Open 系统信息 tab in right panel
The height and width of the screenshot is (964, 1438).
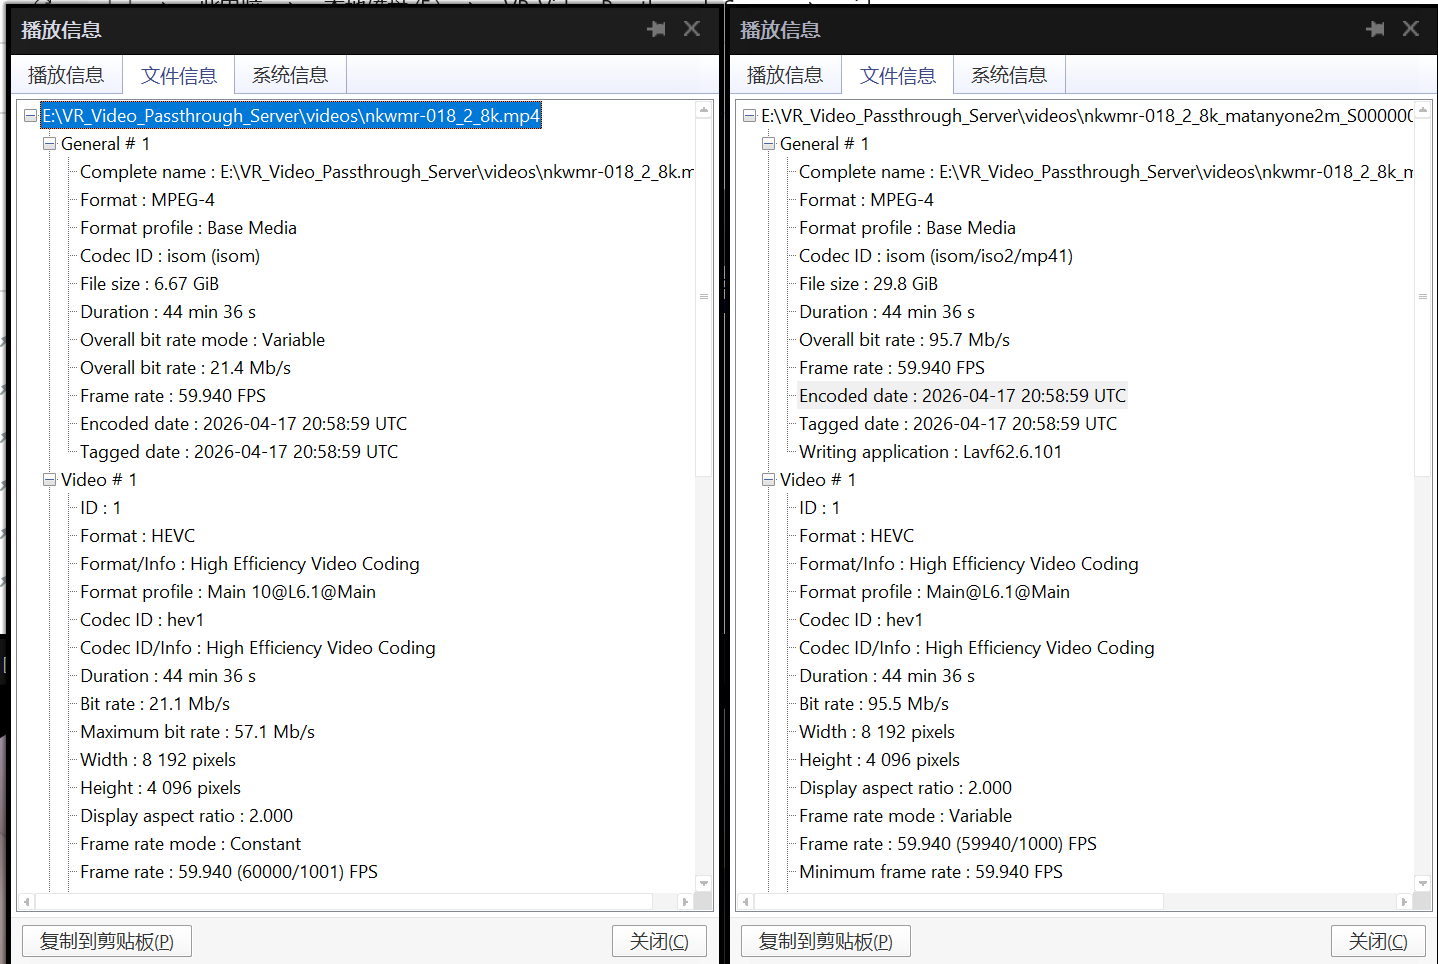tap(1009, 75)
